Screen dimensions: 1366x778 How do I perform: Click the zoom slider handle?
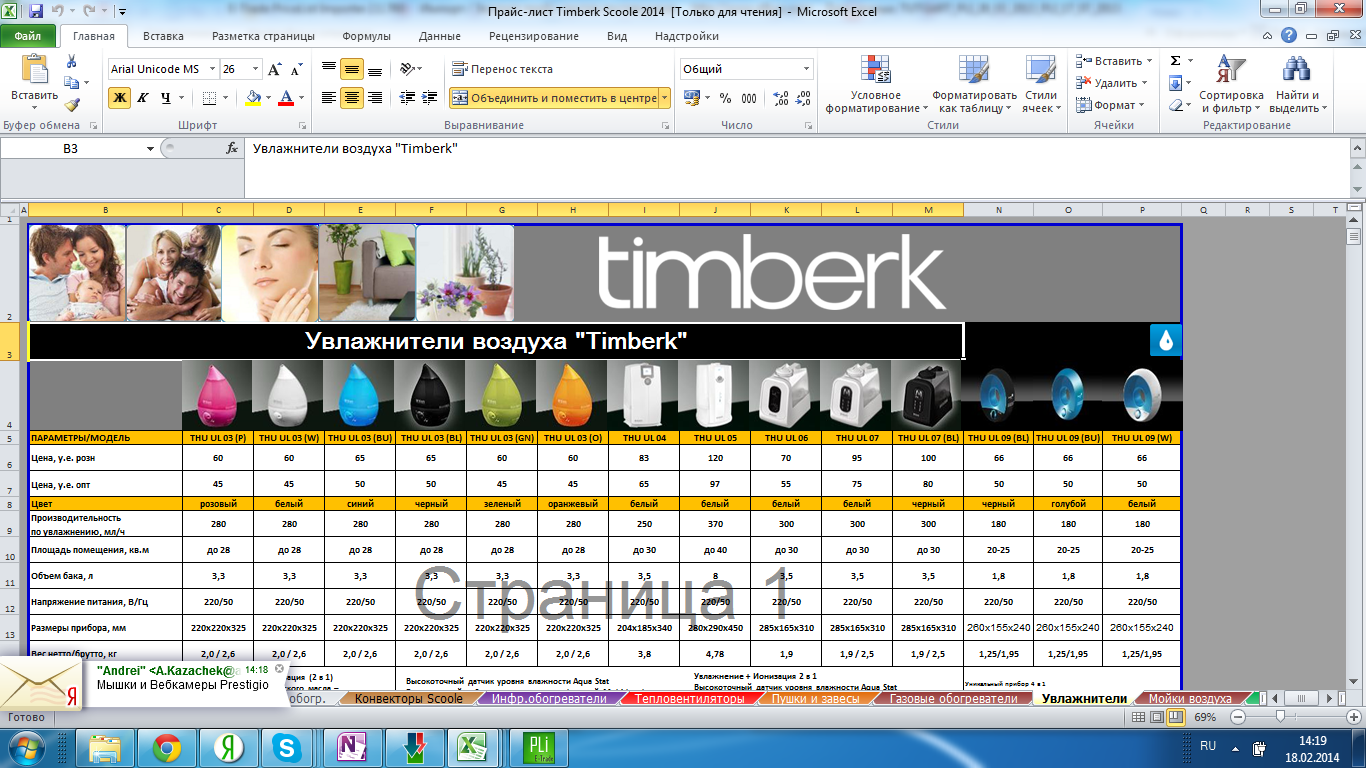(1281, 718)
